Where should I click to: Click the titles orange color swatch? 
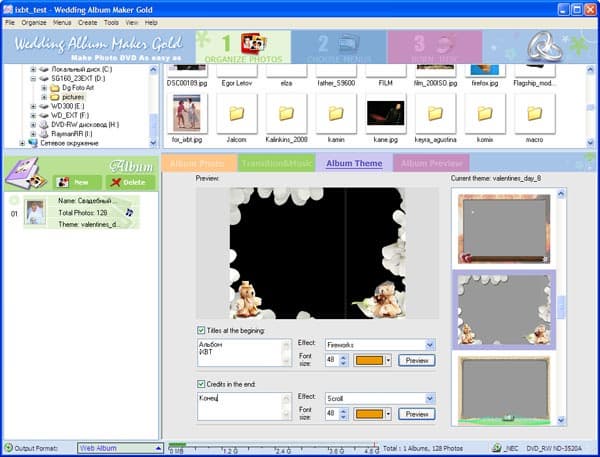pos(369,360)
